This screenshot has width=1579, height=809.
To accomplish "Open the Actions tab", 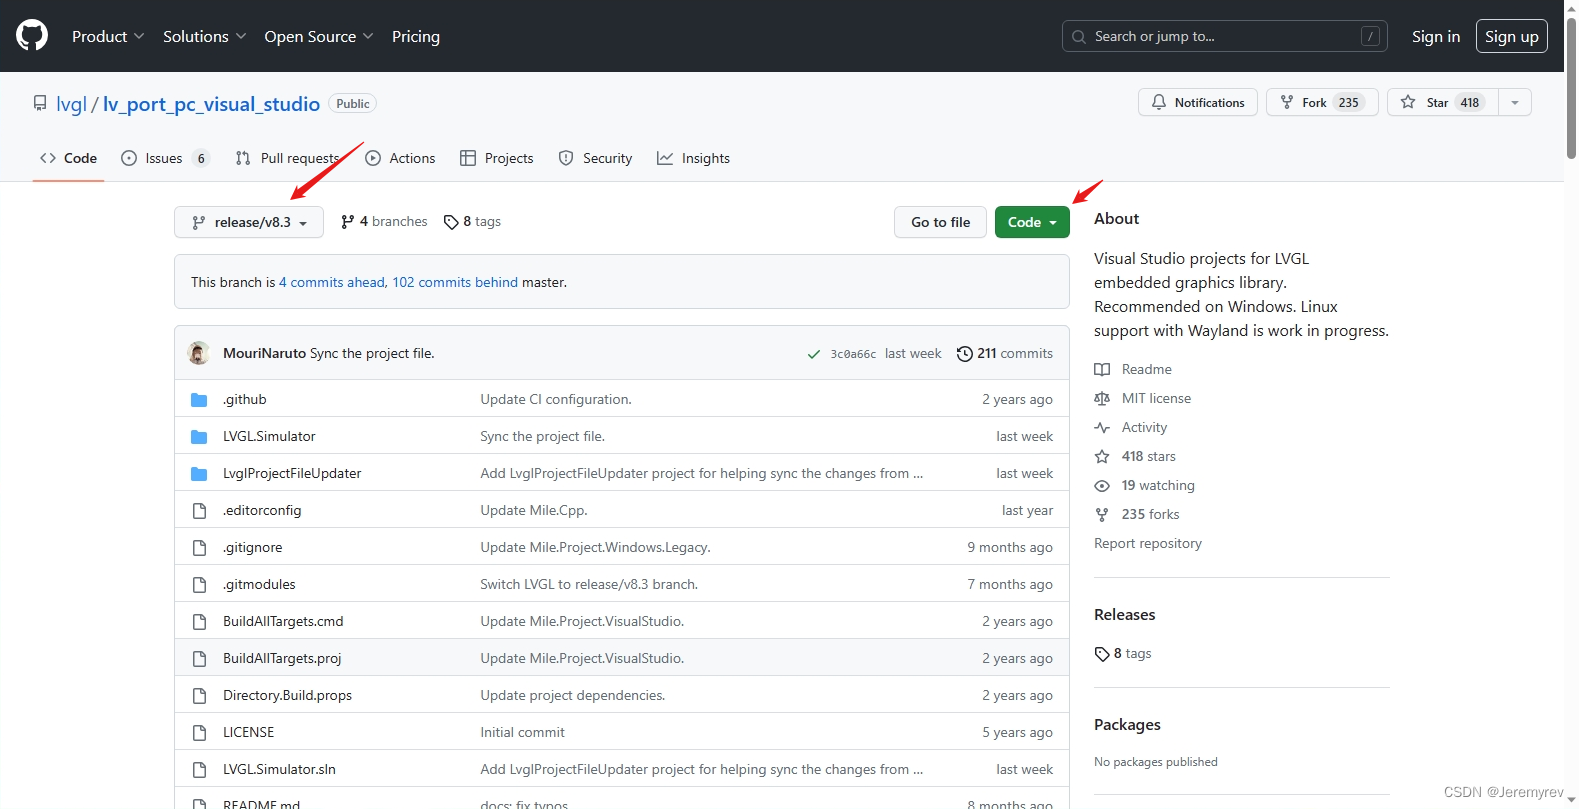I will coord(401,158).
